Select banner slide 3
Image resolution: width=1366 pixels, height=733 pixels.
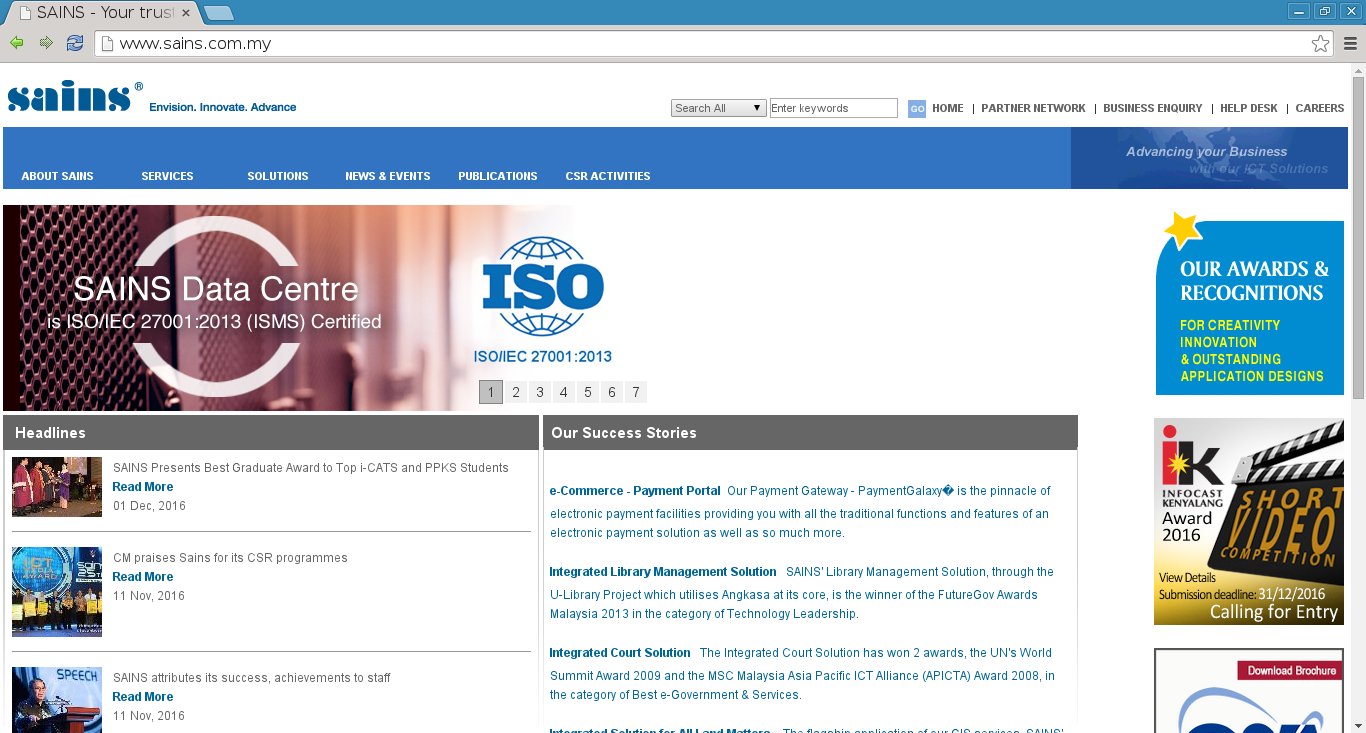[x=540, y=392]
